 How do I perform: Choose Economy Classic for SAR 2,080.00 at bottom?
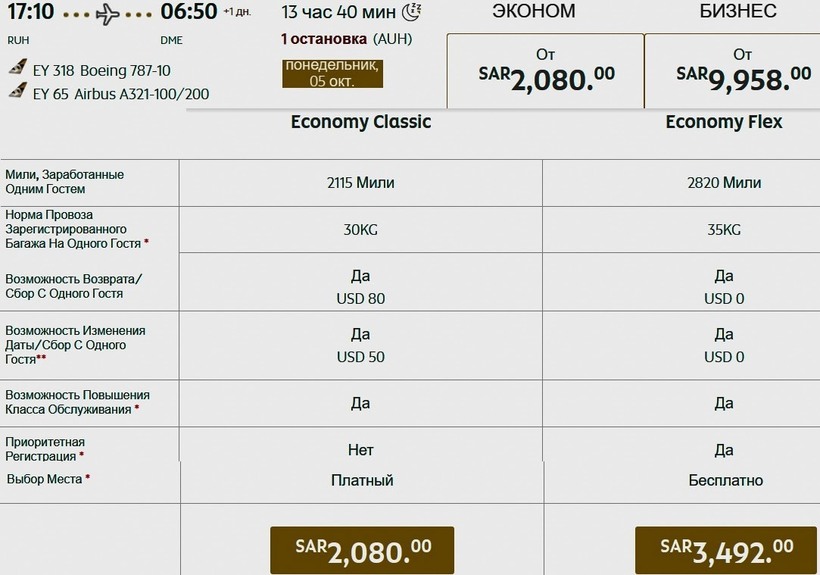tap(362, 549)
